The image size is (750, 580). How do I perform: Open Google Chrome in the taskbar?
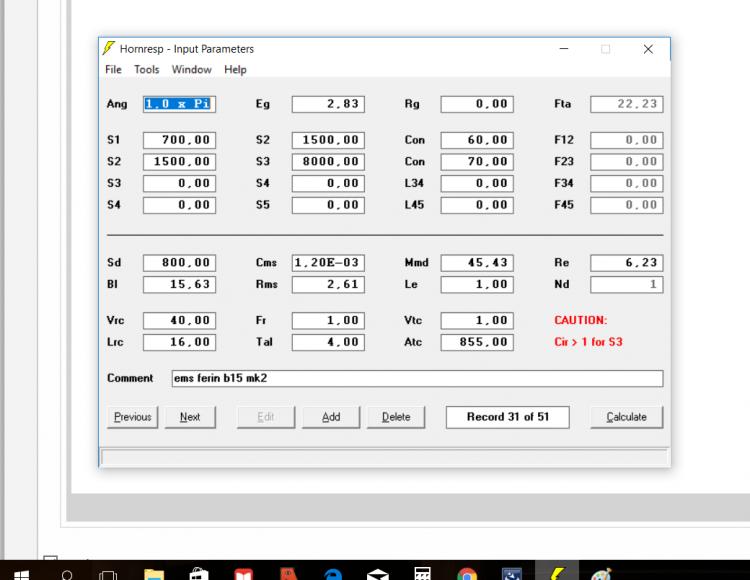(467, 574)
